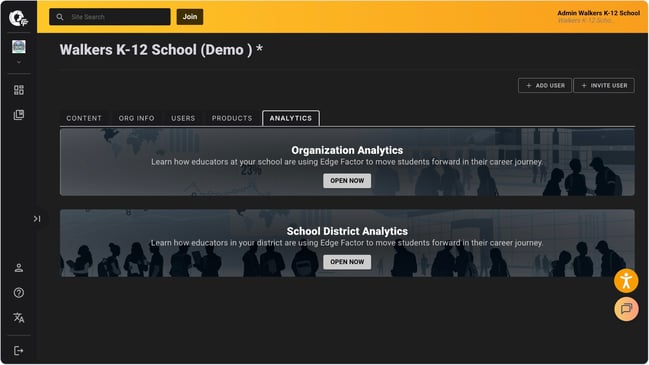Open the Admin Walkers K-12 School account menu
Image resolution: width=649 pixels, height=365 pixels.
click(x=599, y=17)
